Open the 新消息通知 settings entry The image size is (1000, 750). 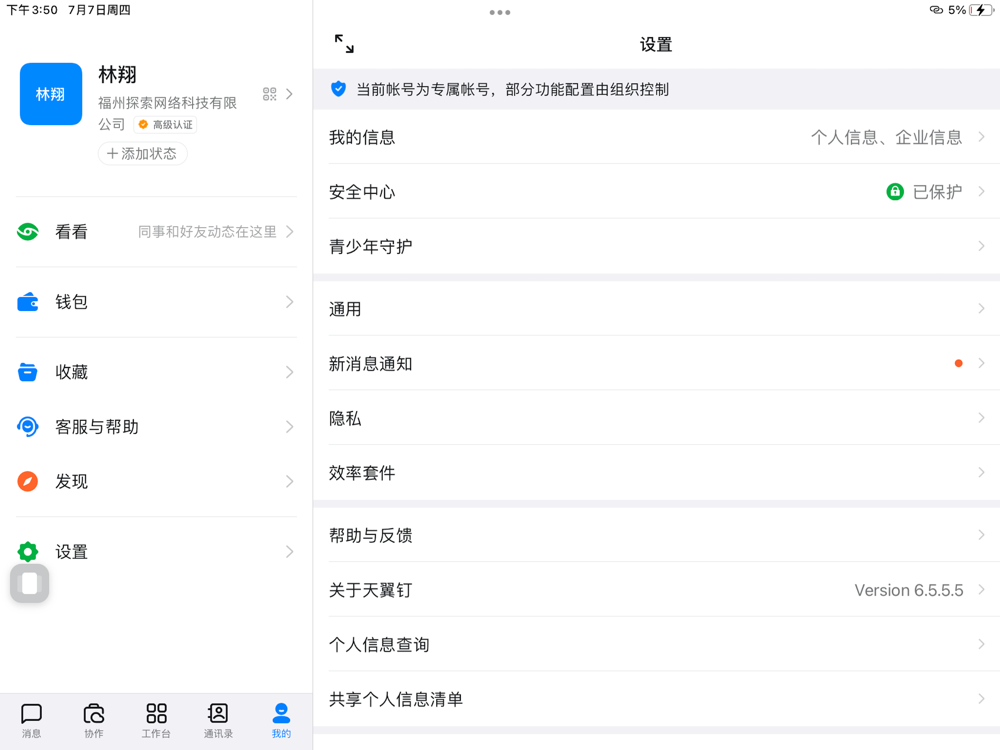(x=656, y=364)
